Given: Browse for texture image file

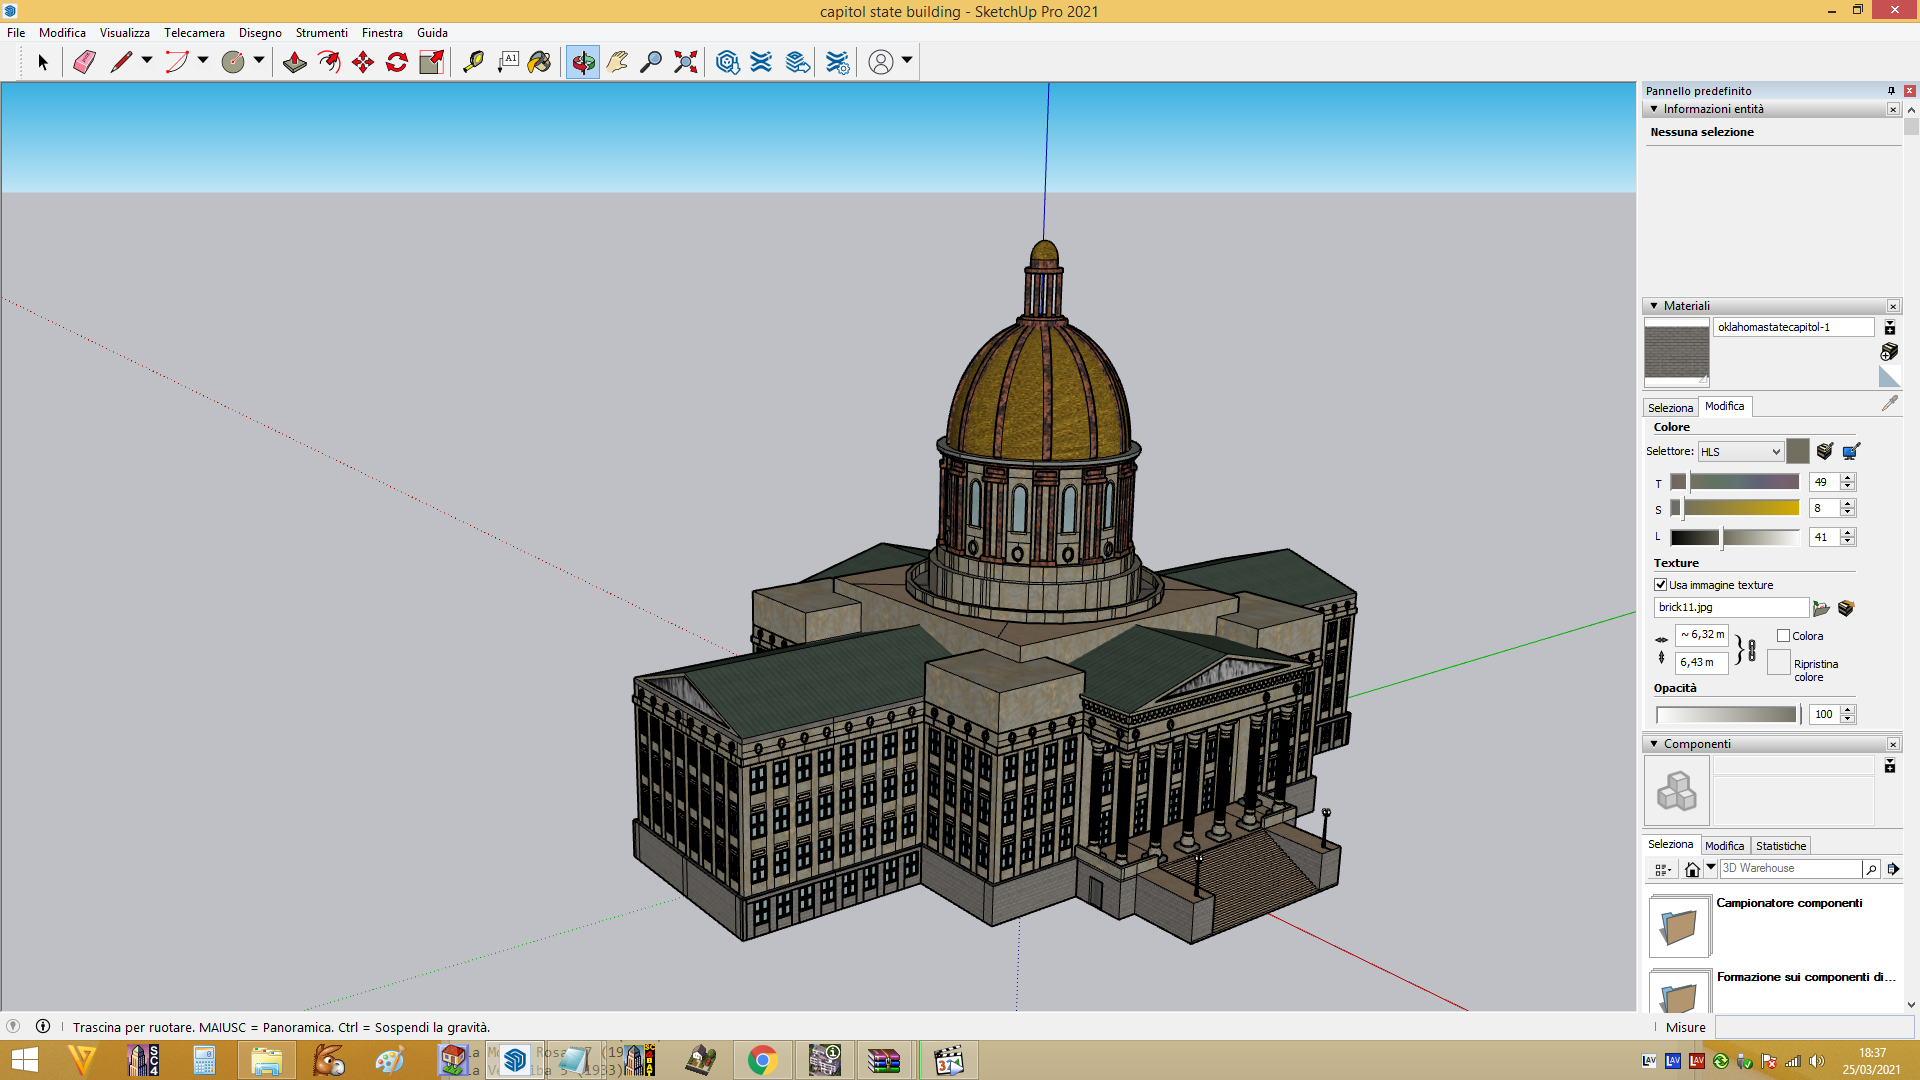Looking at the screenshot, I should click(x=1821, y=608).
